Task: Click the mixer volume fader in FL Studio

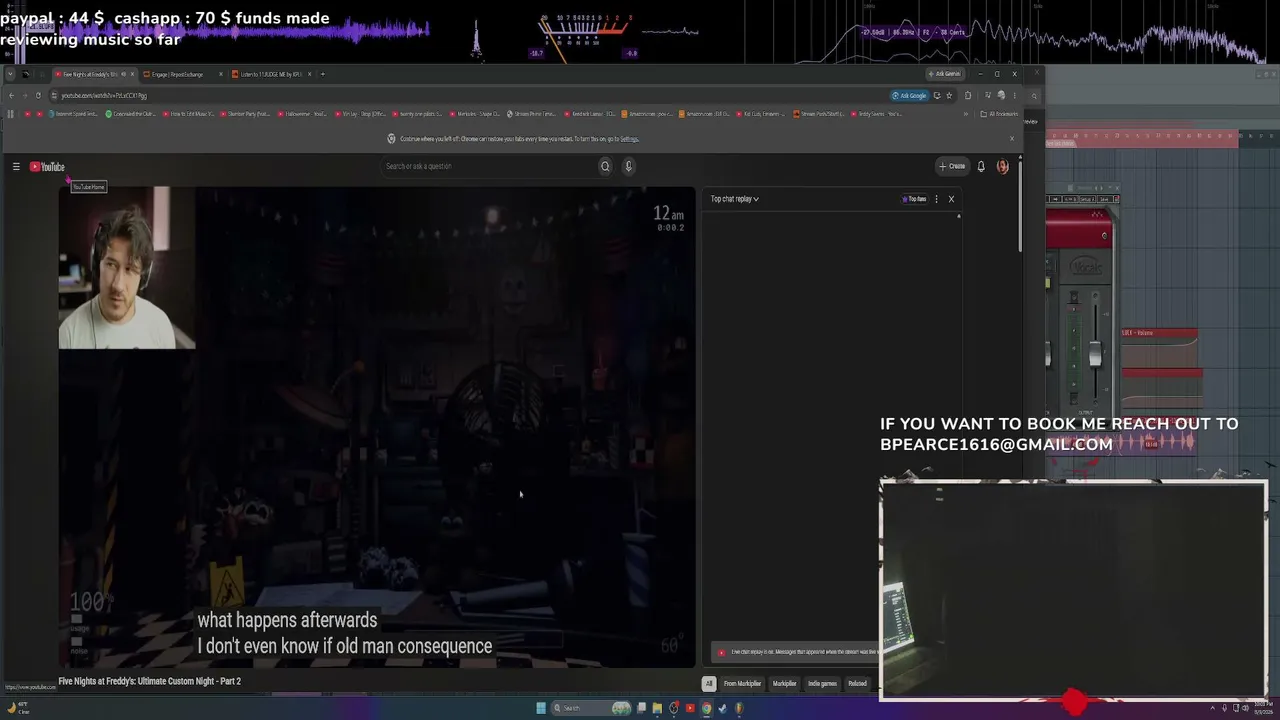Action: tap(1095, 354)
